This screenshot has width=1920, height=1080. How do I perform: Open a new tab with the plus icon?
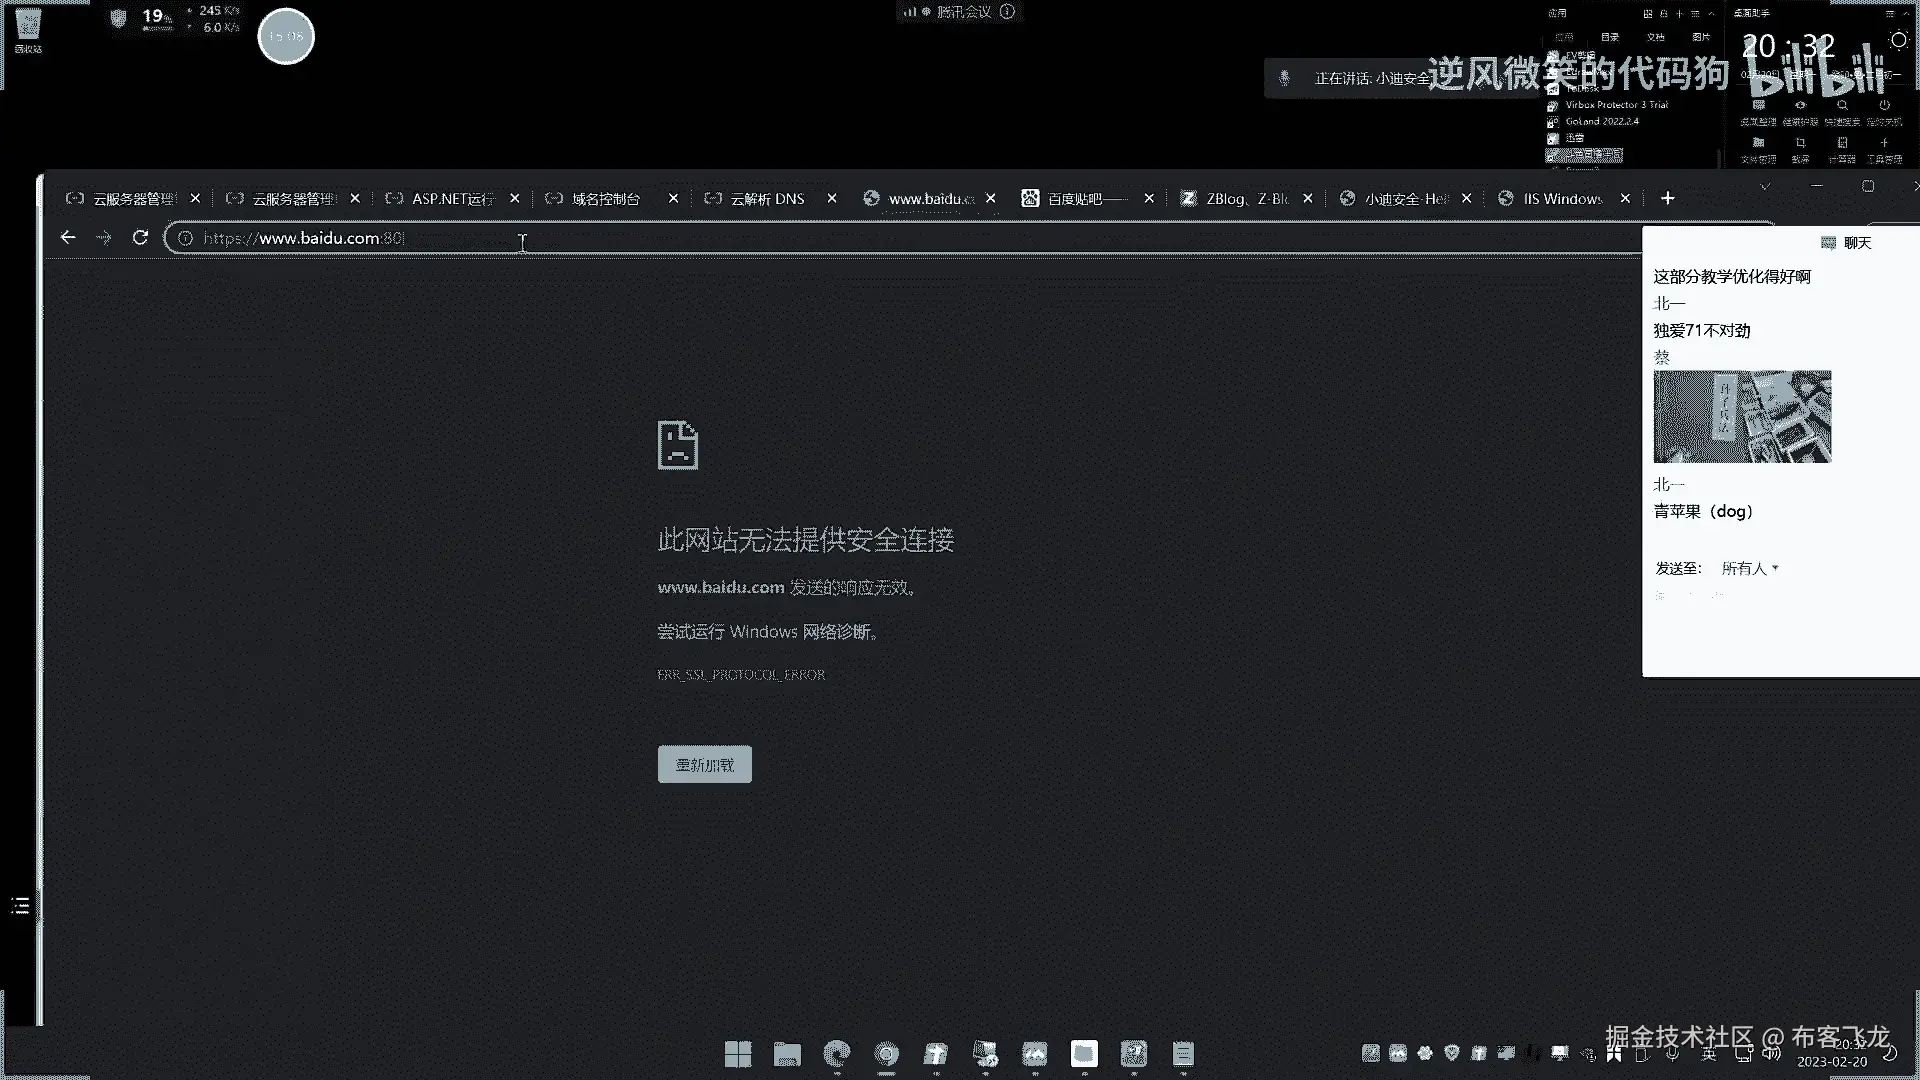pyautogui.click(x=1667, y=198)
